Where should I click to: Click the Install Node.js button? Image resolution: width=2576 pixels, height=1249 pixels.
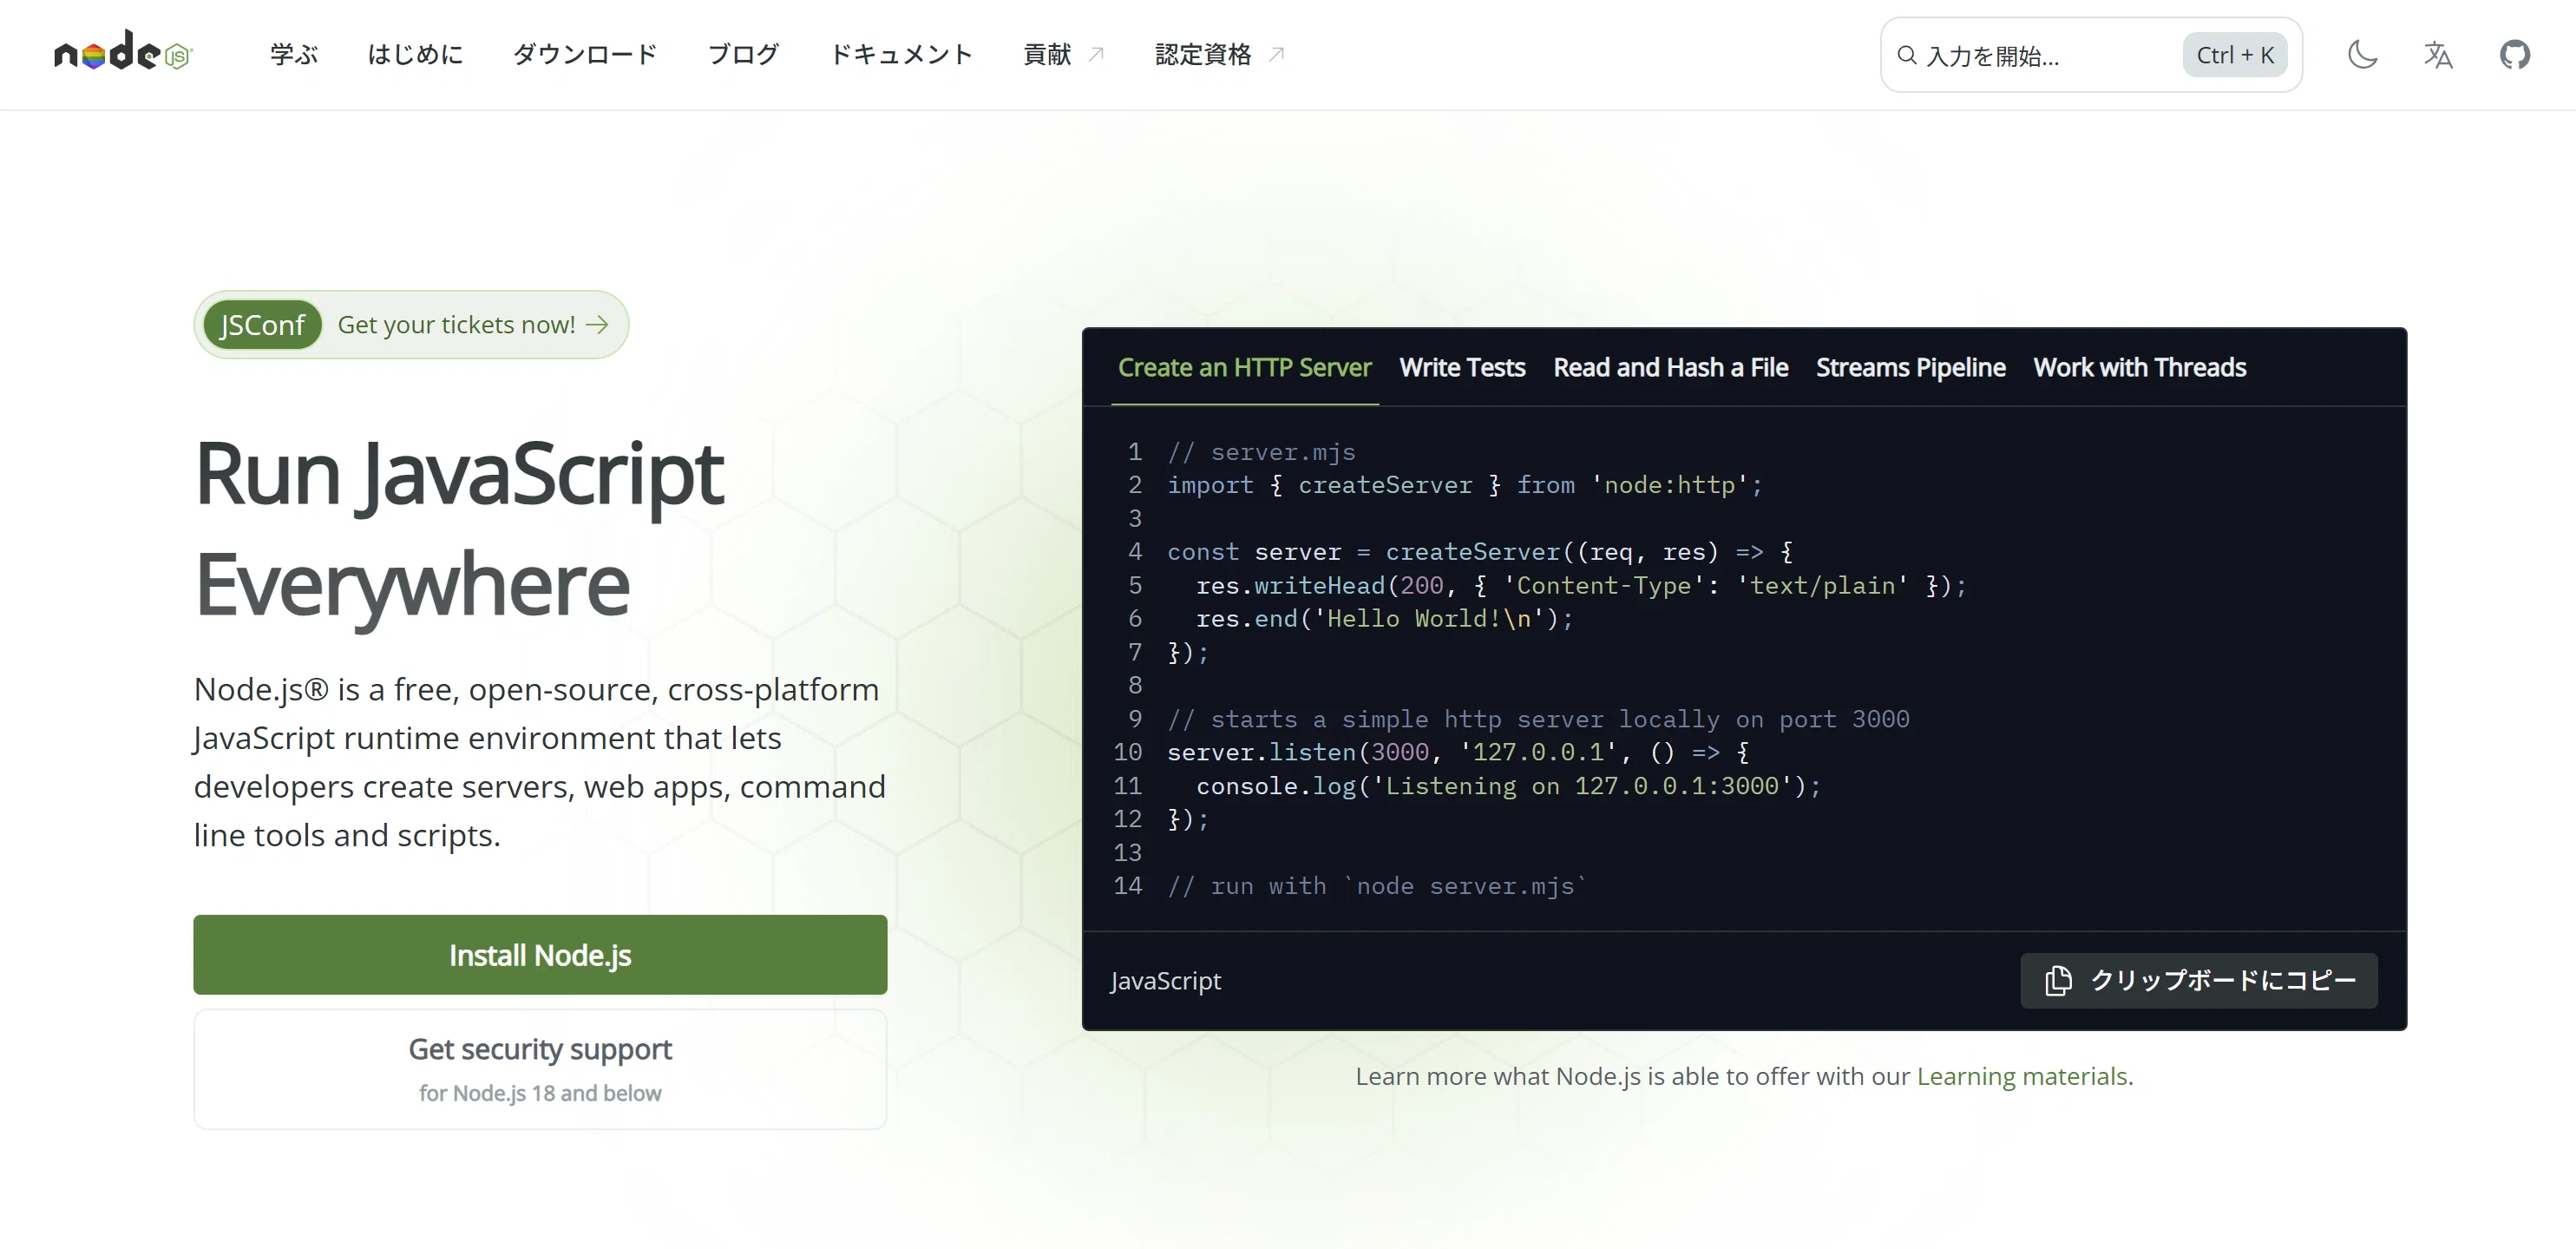(x=540, y=954)
